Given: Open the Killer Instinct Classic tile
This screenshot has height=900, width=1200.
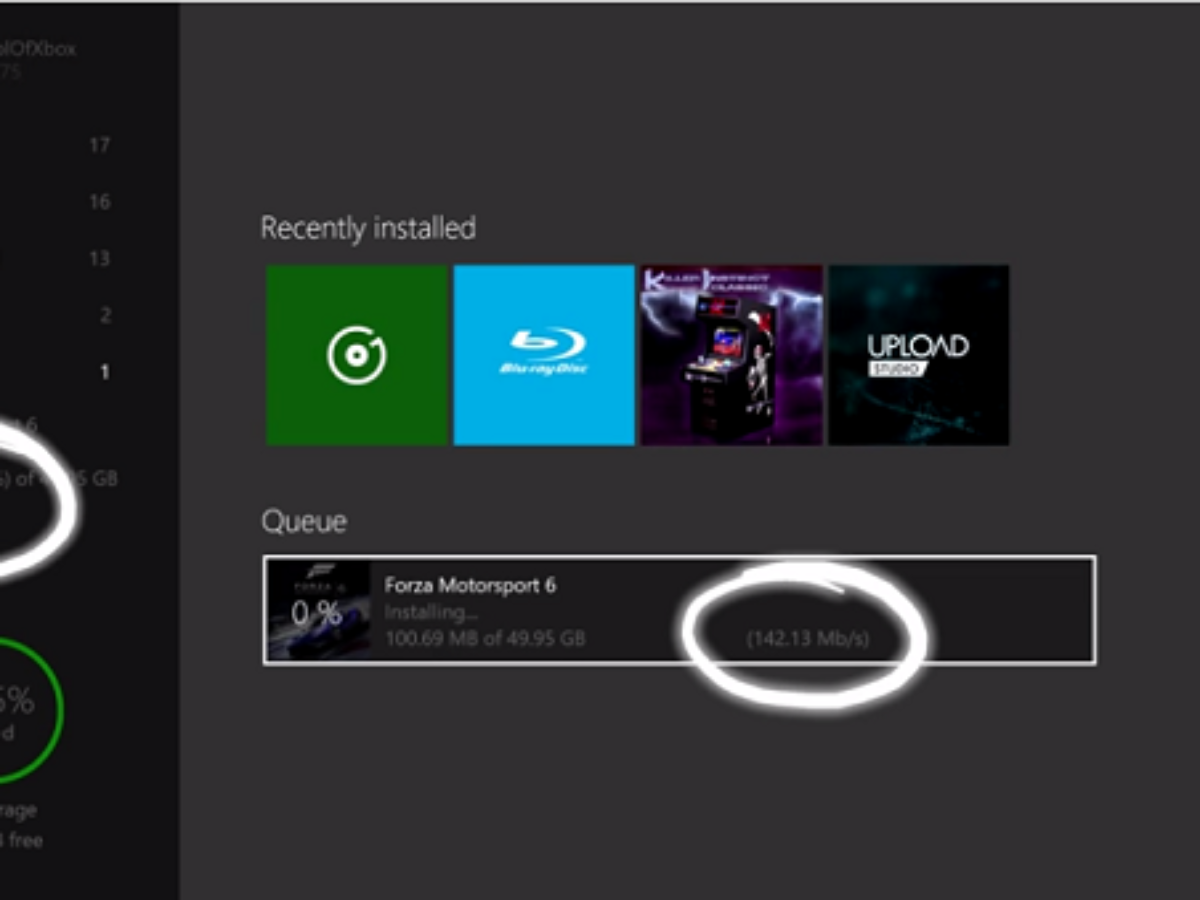Looking at the screenshot, I should click(x=731, y=355).
